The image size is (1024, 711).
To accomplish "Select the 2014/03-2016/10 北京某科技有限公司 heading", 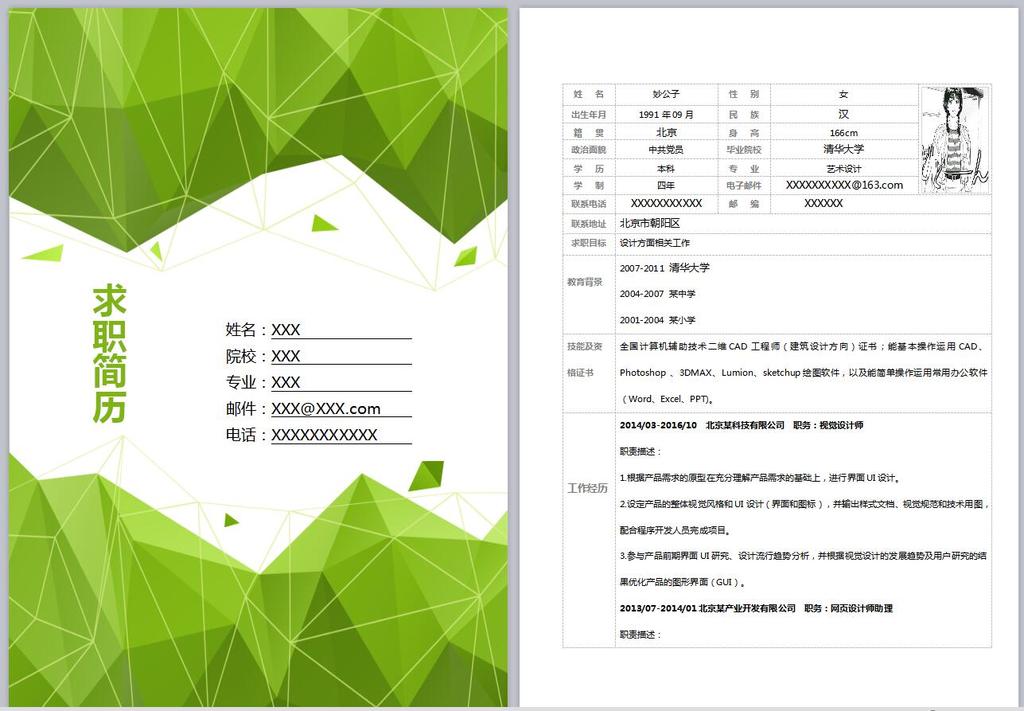I will click(x=741, y=425).
